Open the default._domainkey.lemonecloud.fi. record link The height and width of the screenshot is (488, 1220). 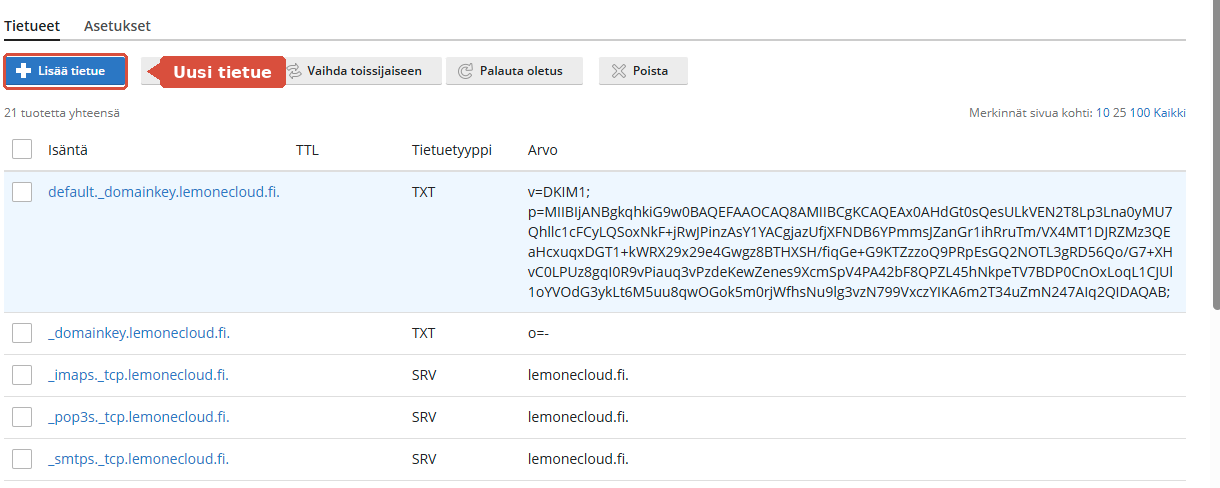pyautogui.click(x=164, y=192)
